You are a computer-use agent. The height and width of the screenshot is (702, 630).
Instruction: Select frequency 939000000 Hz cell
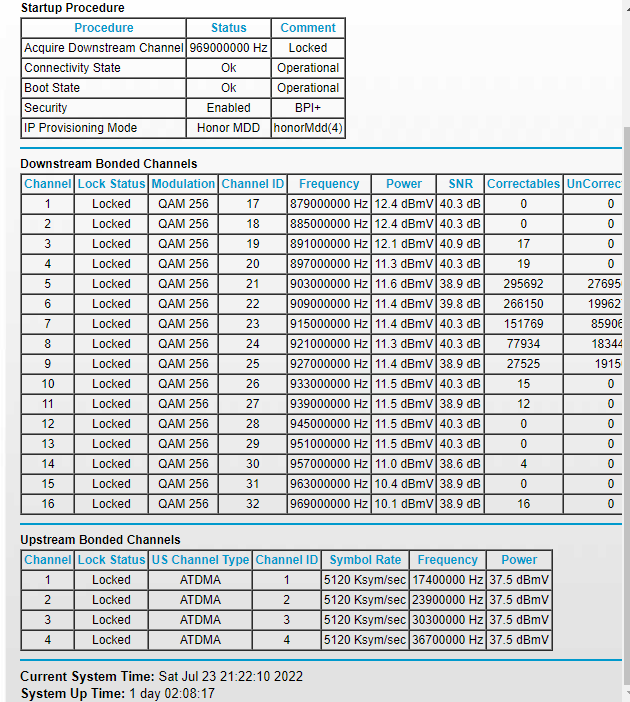point(329,404)
